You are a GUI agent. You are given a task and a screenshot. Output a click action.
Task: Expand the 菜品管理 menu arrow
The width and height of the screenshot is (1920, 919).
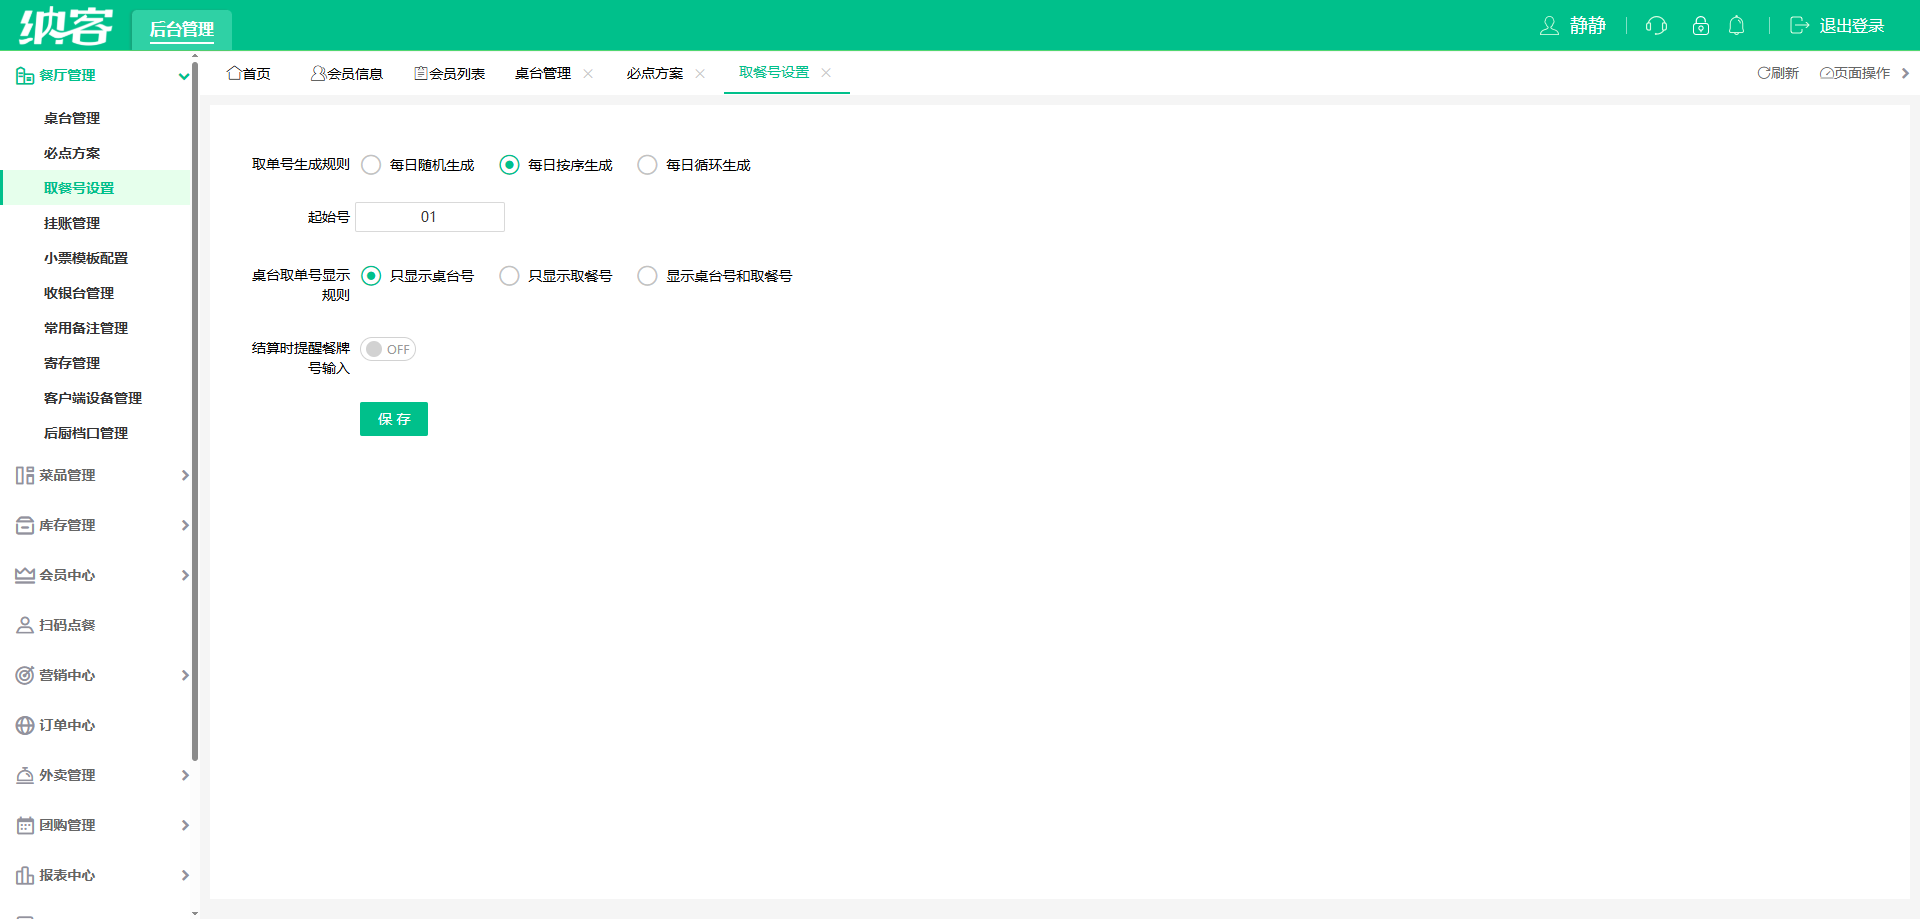[x=185, y=475]
